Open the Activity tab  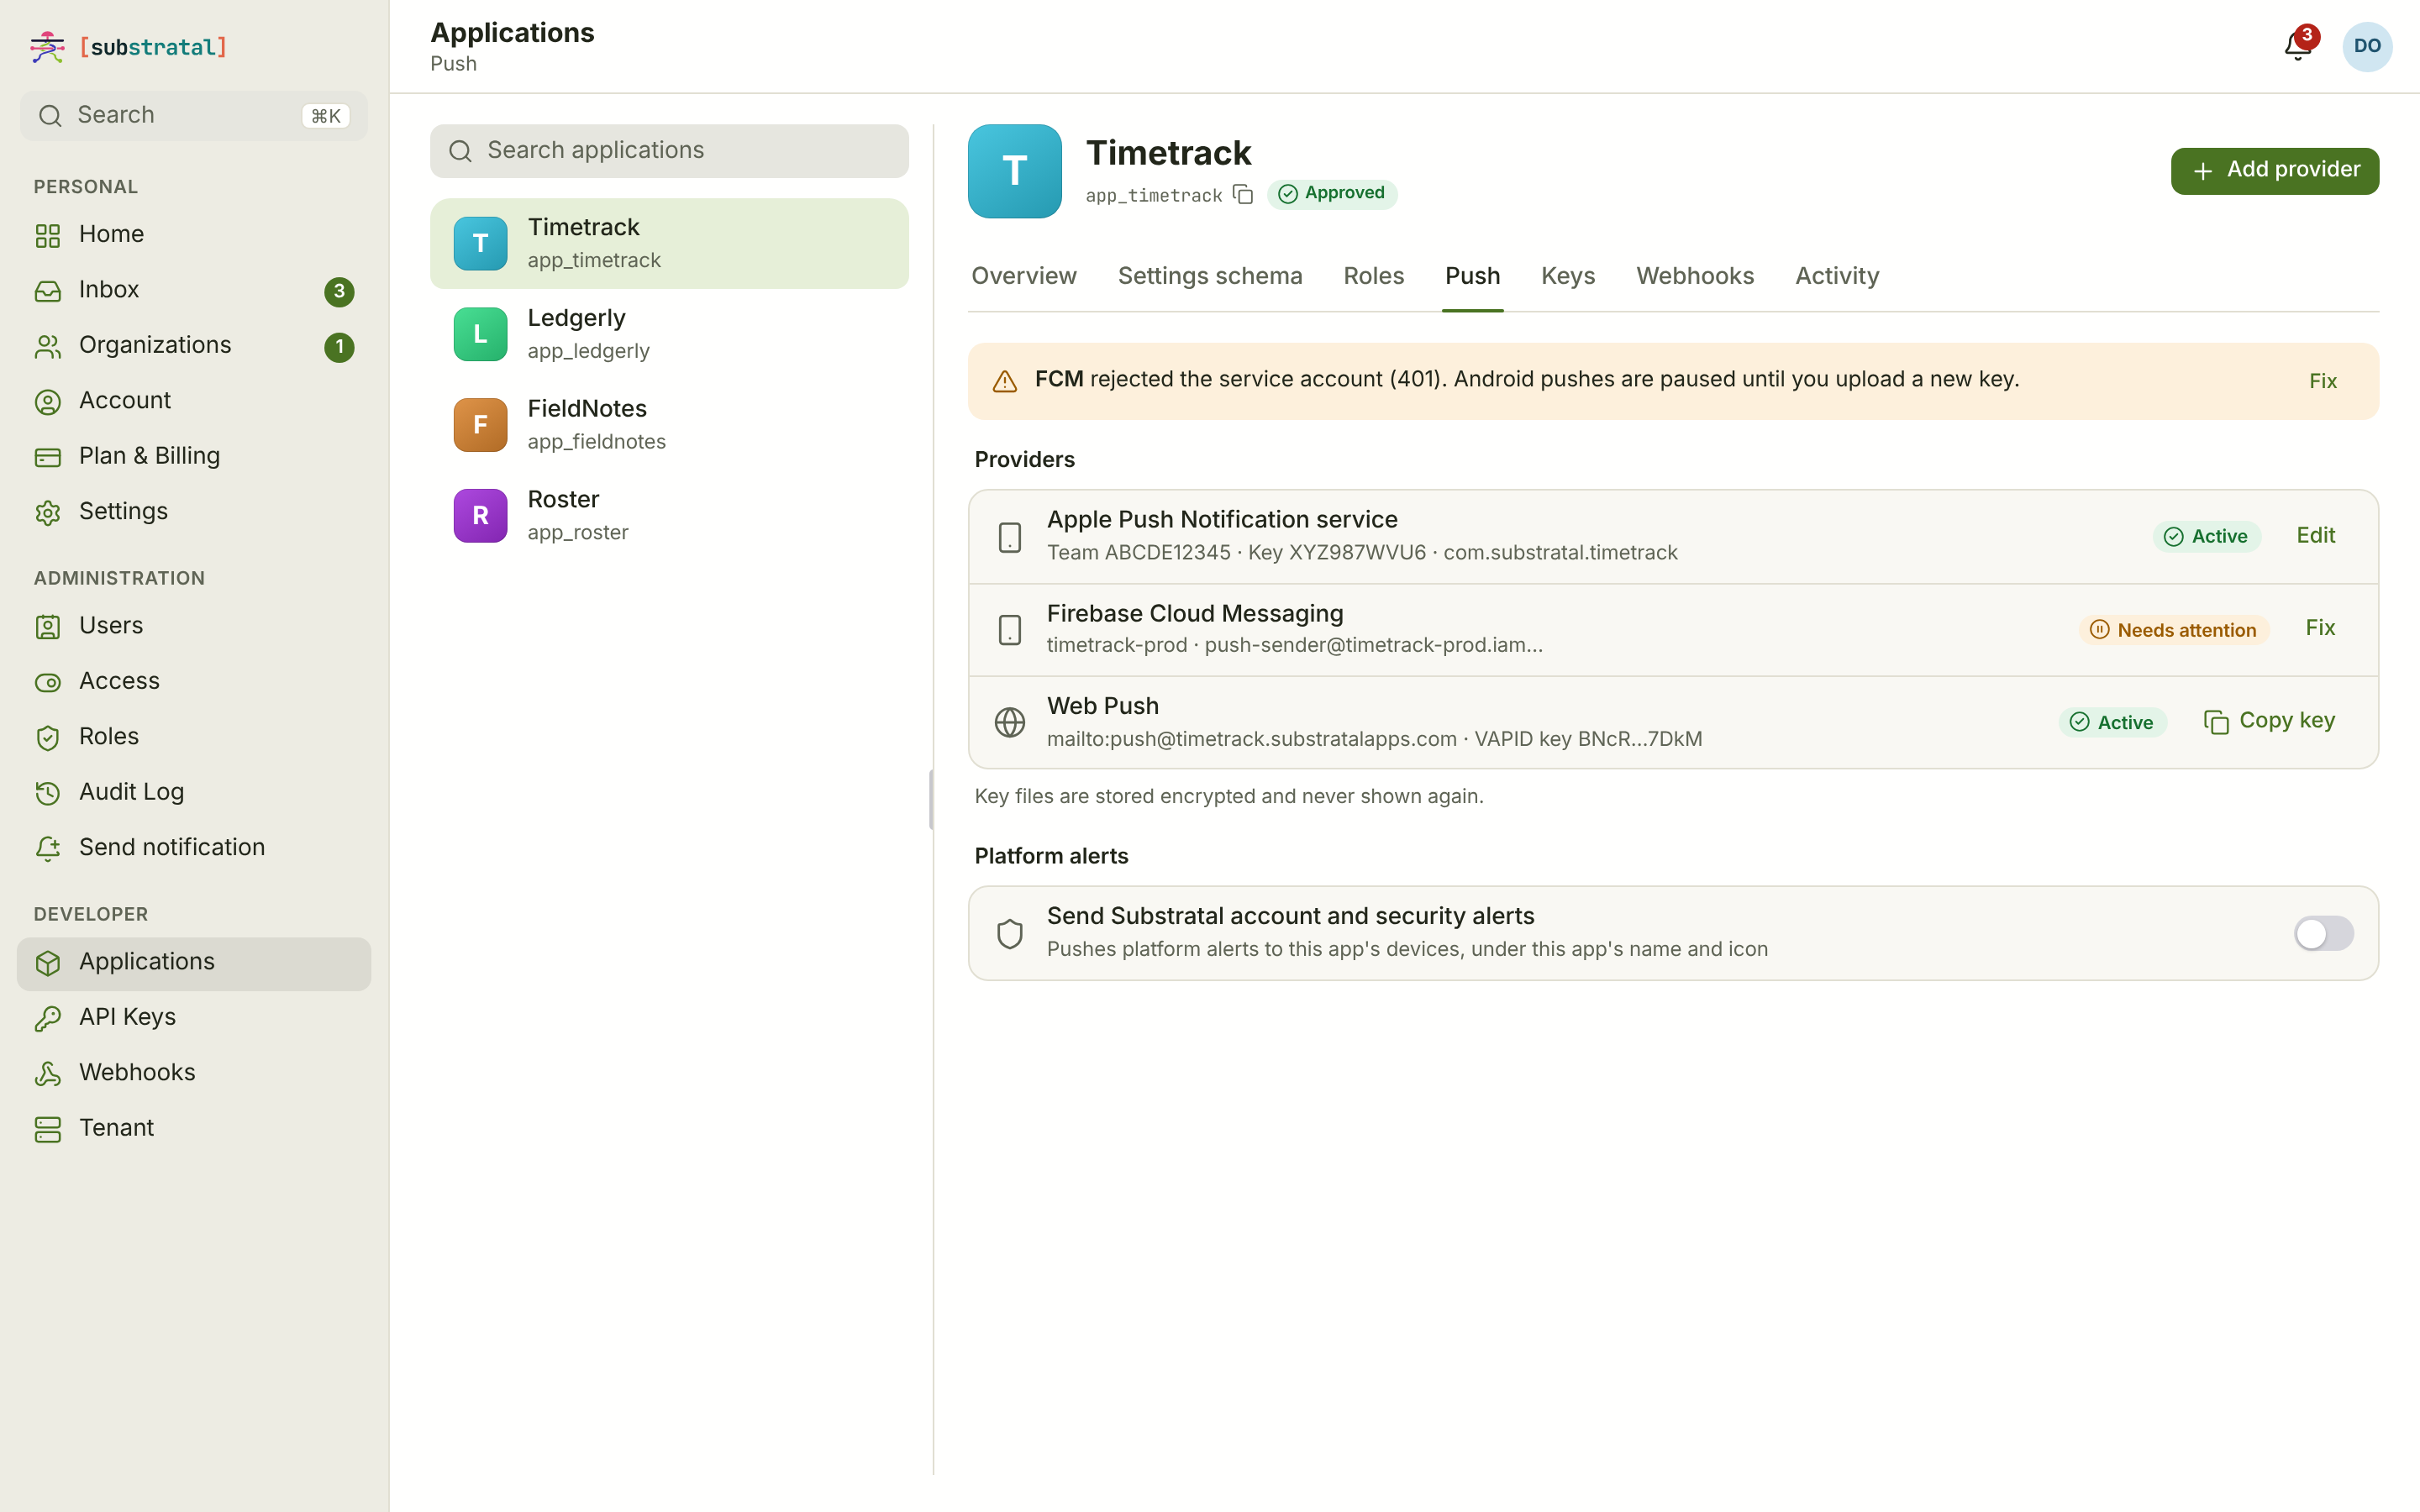tap(1837, 276)
